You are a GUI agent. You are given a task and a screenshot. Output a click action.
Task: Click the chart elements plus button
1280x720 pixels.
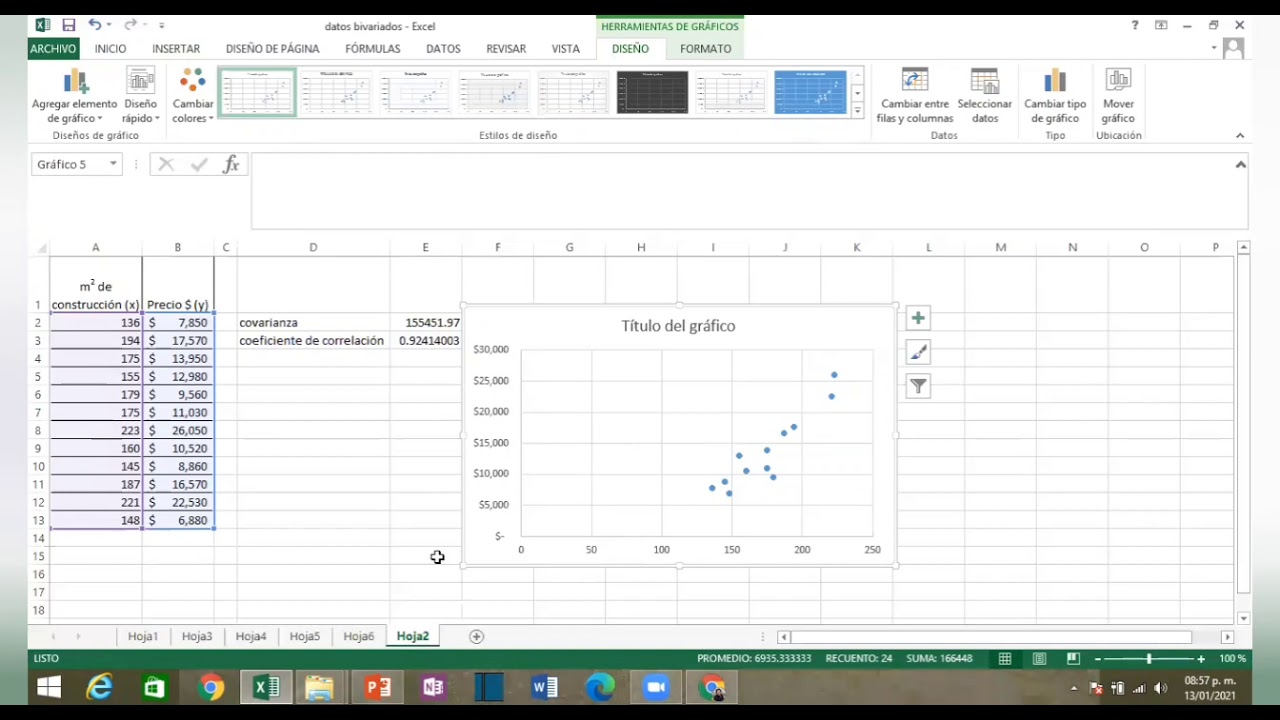point(918,318)
